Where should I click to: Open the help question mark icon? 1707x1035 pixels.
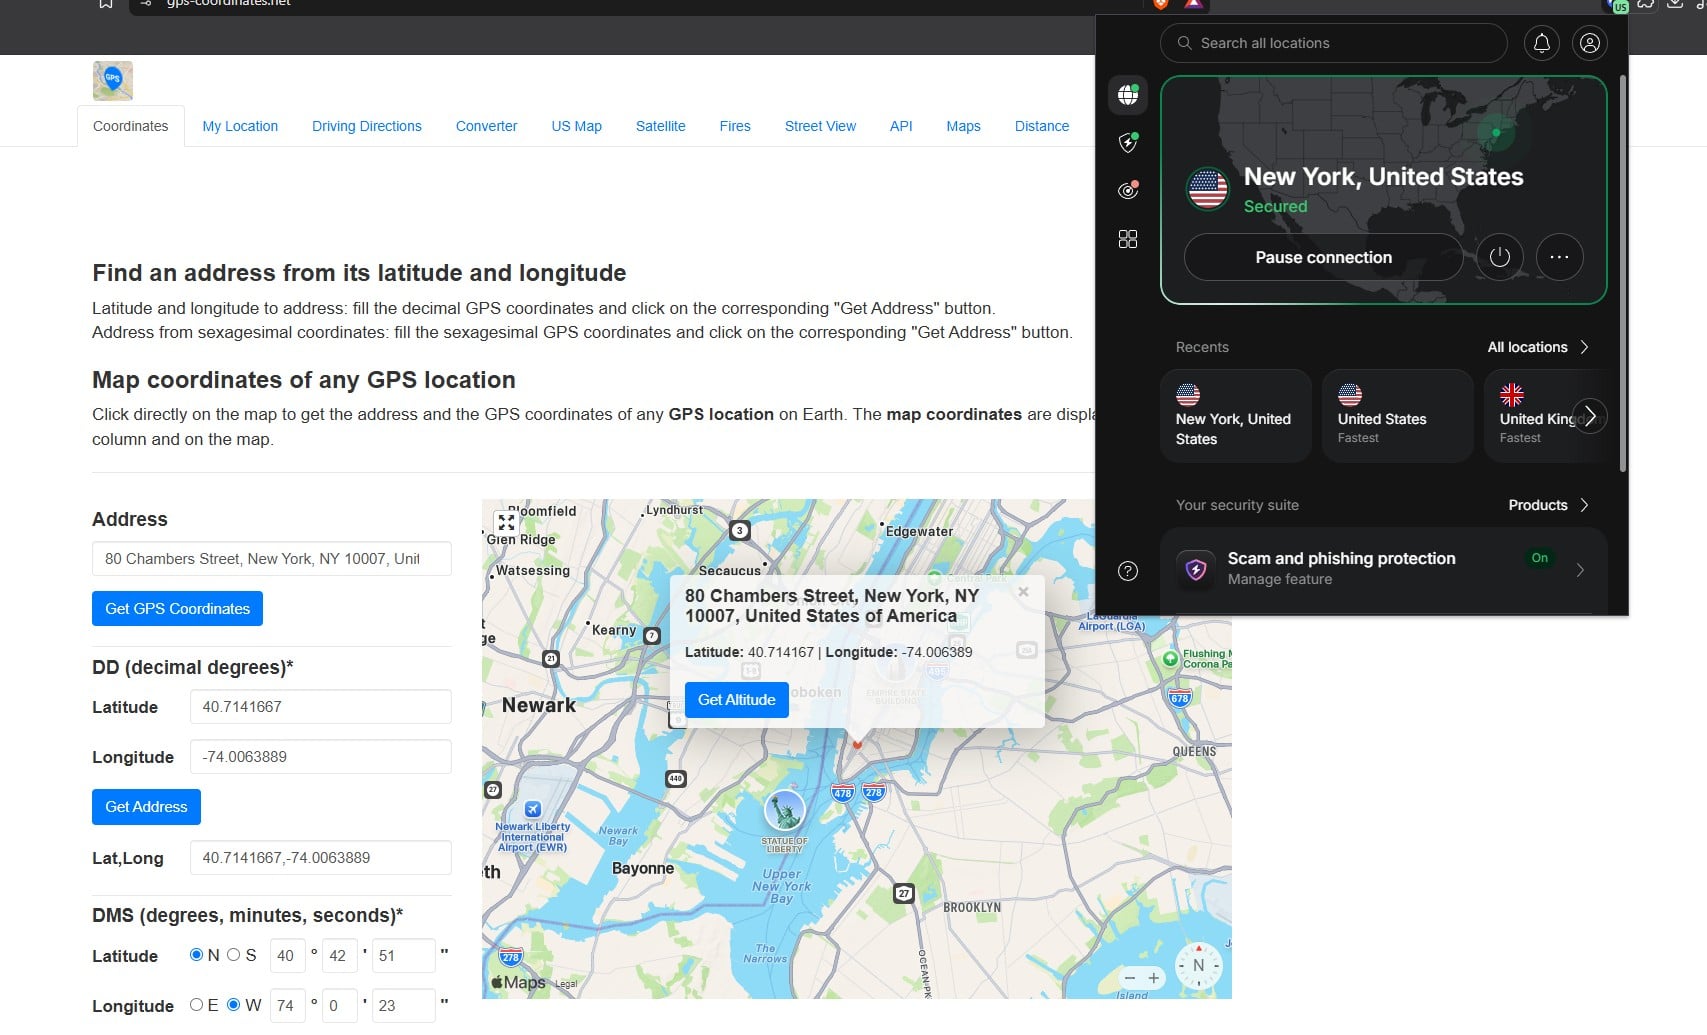pyautogui.click(x=1128, y=571)
